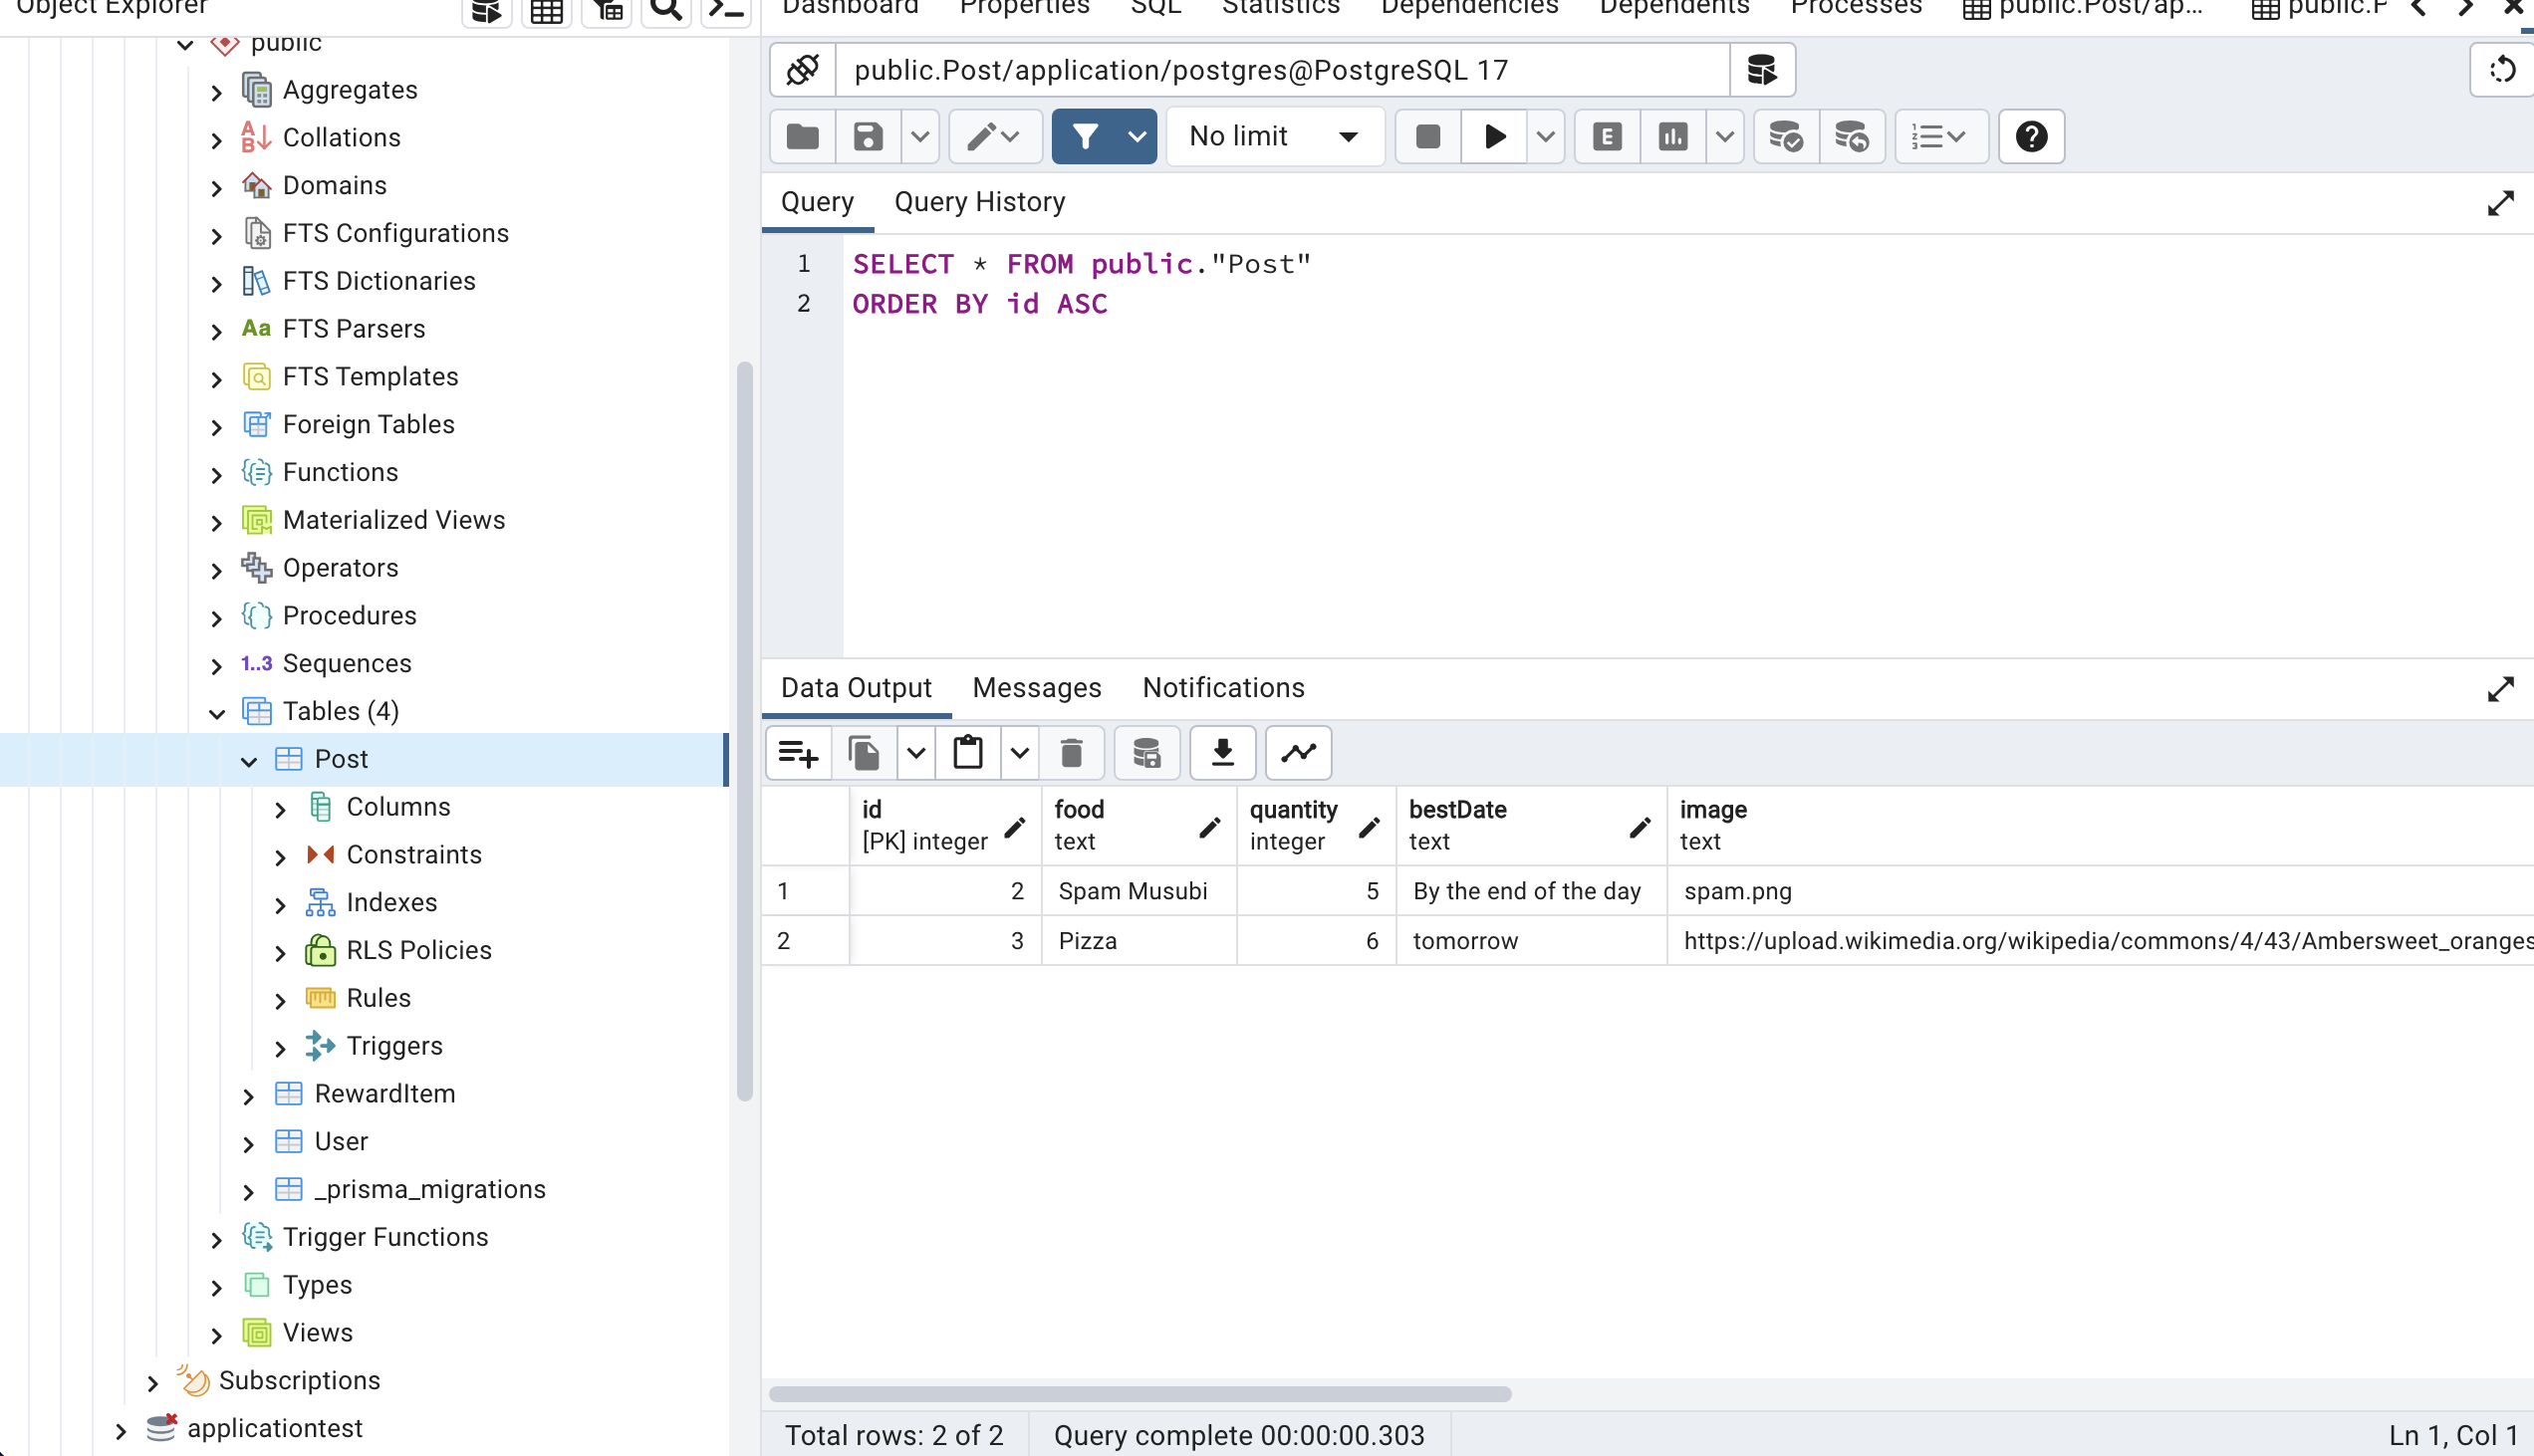Open Search Objects in Object Explorer

[666, 10]
